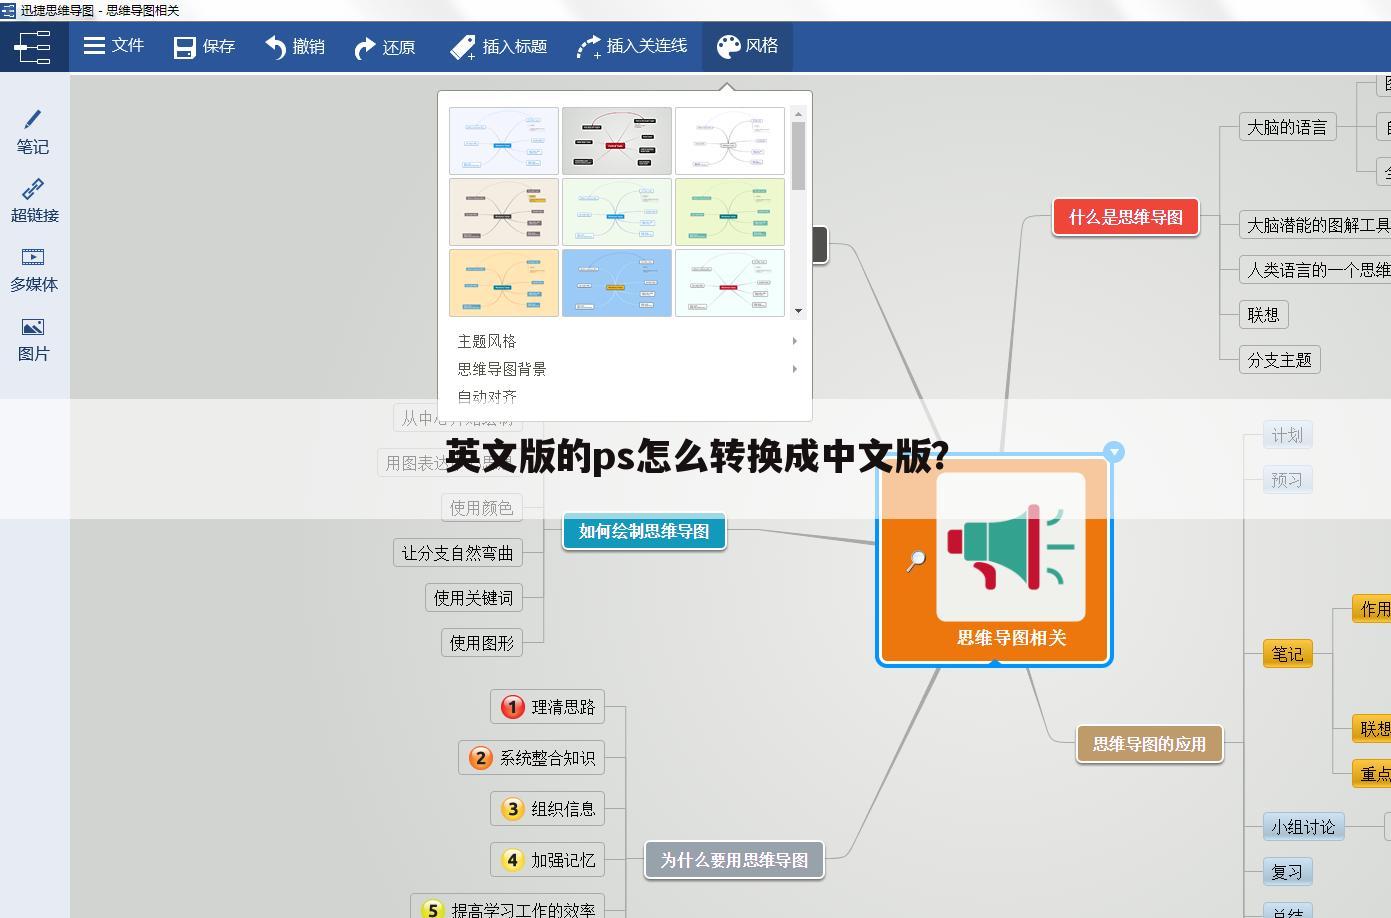
Task: Select the 思维导图的应用 node
Action: [x=1149, y=744]
